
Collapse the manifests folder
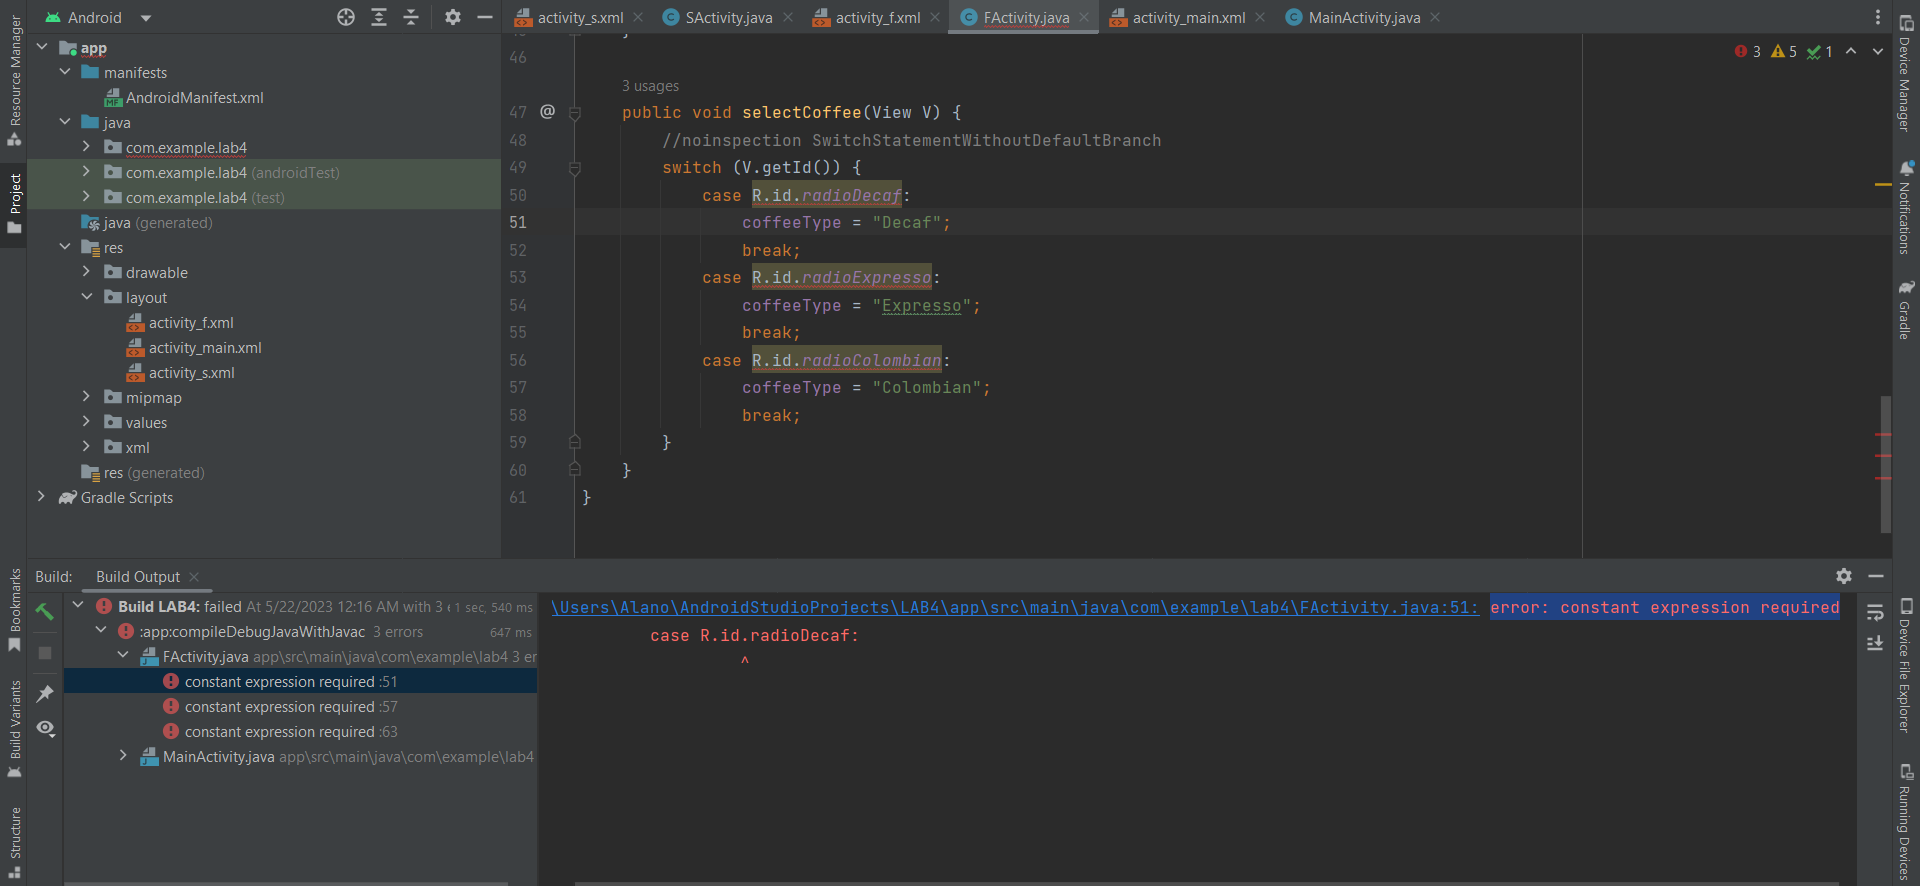pyautogui.click(x=65, y=72)
